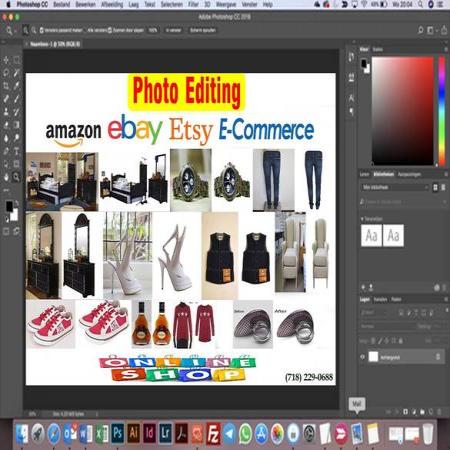
Task: Switch to the Kanalen tab
Action: (381, 299)
